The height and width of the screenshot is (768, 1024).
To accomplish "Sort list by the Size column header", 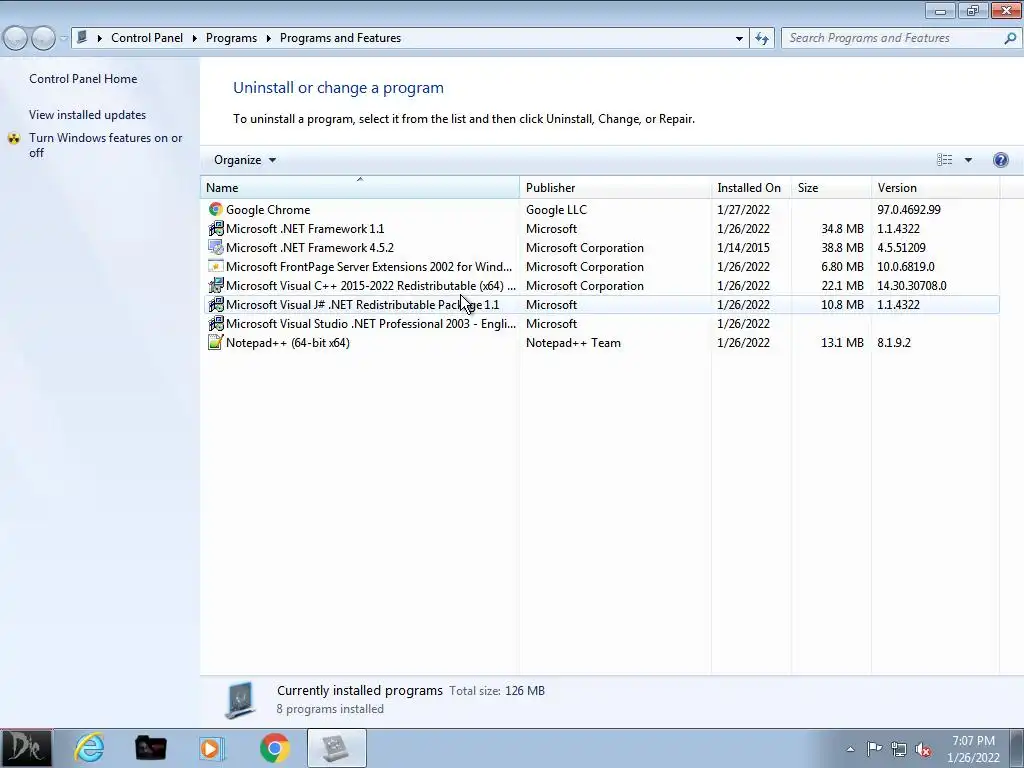I will pos(831,187).
